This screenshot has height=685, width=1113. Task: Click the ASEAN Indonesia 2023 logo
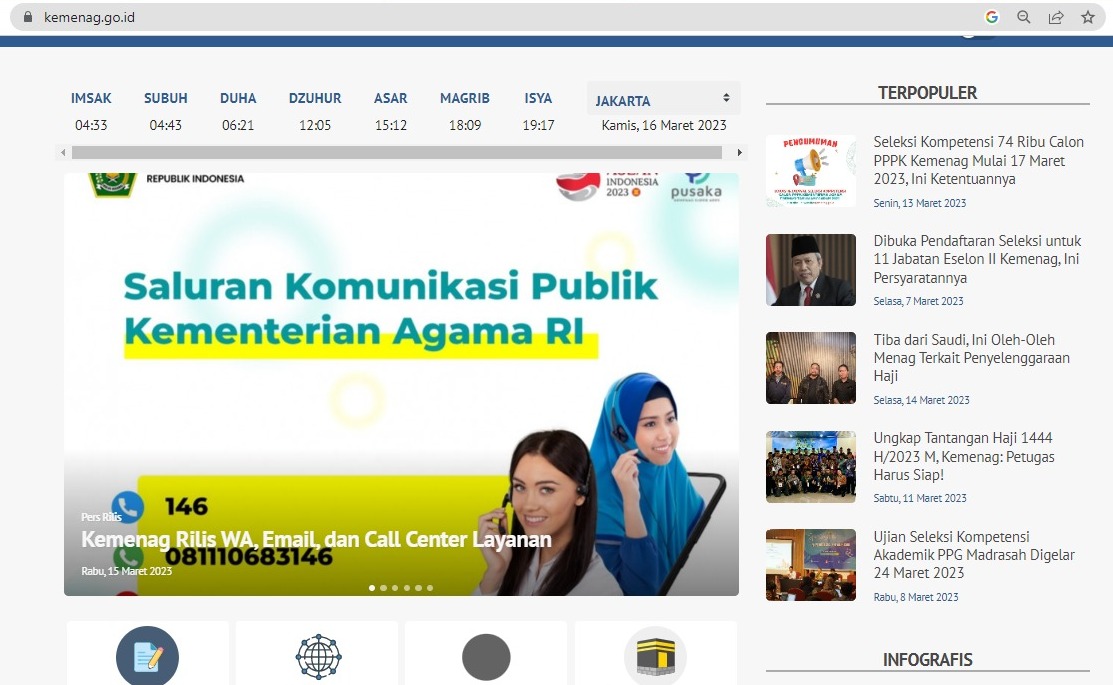[x=607, y=186]
